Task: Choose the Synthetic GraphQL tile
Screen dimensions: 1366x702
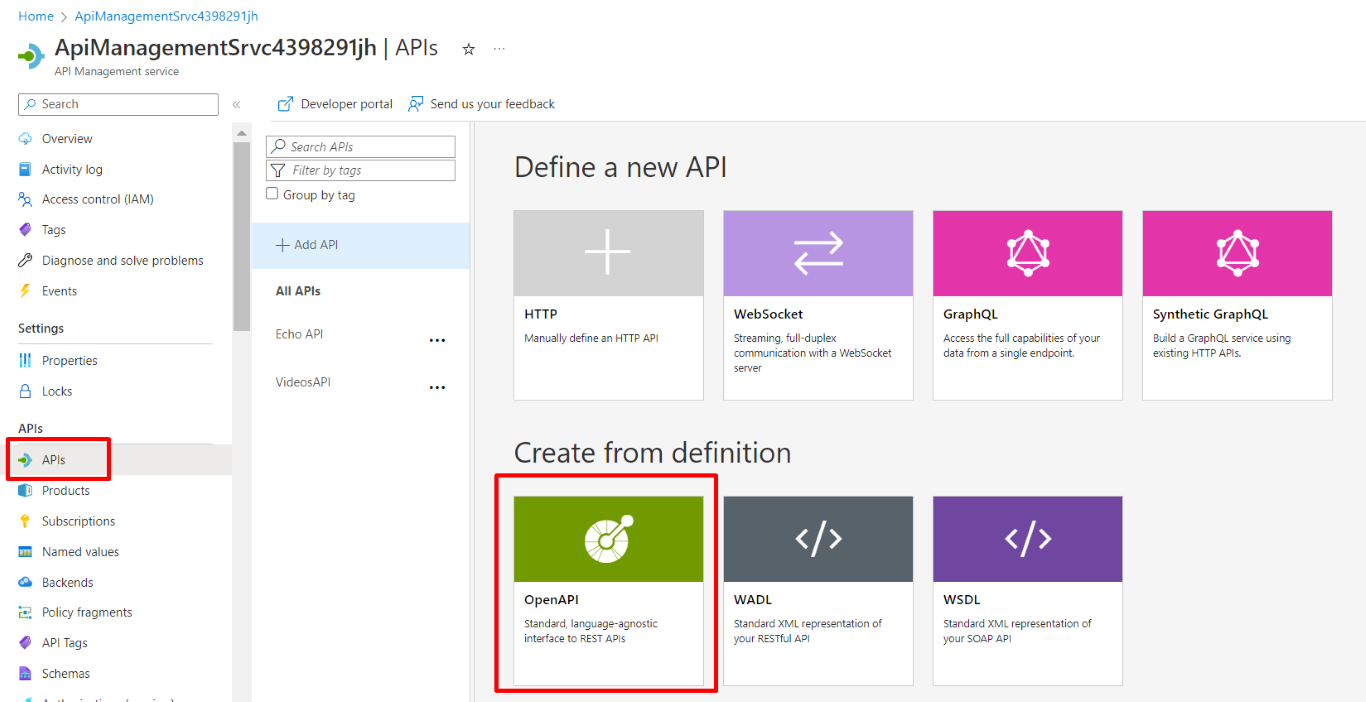Action: [x=1237, y=305]
